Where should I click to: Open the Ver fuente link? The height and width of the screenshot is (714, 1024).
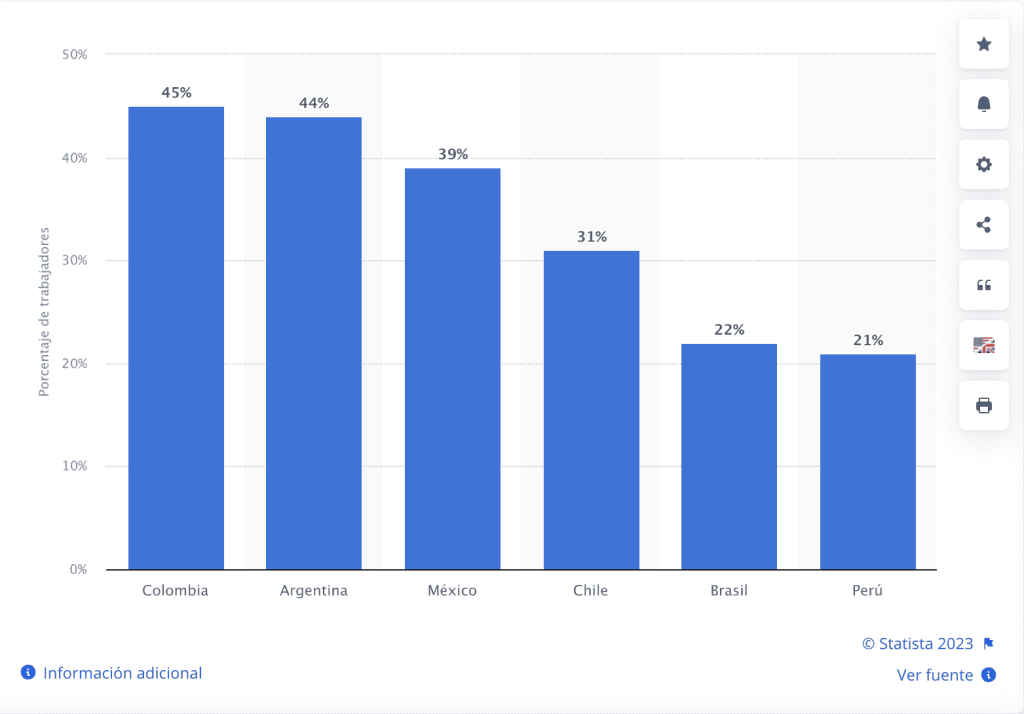tap(935, 675)
